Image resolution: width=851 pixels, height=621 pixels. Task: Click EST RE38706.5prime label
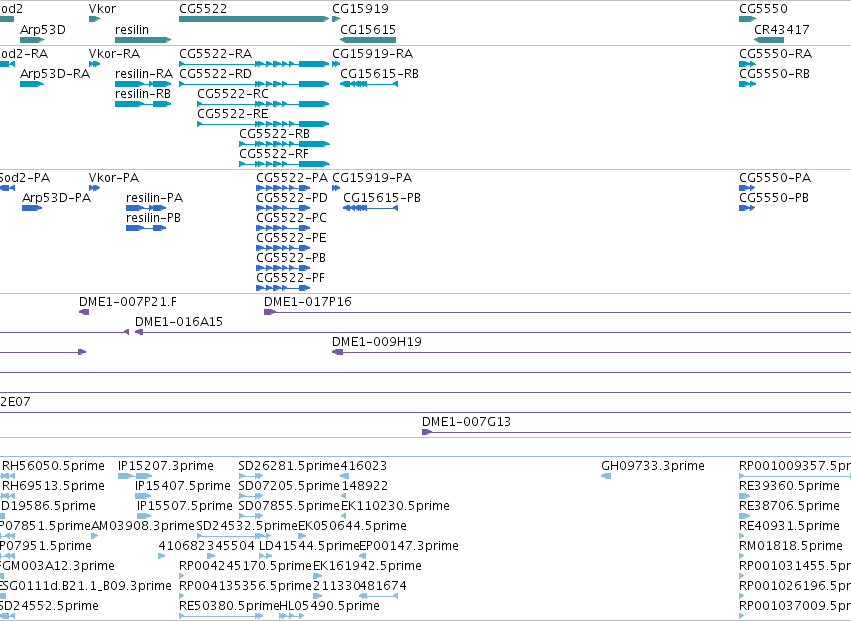point(790,505)
